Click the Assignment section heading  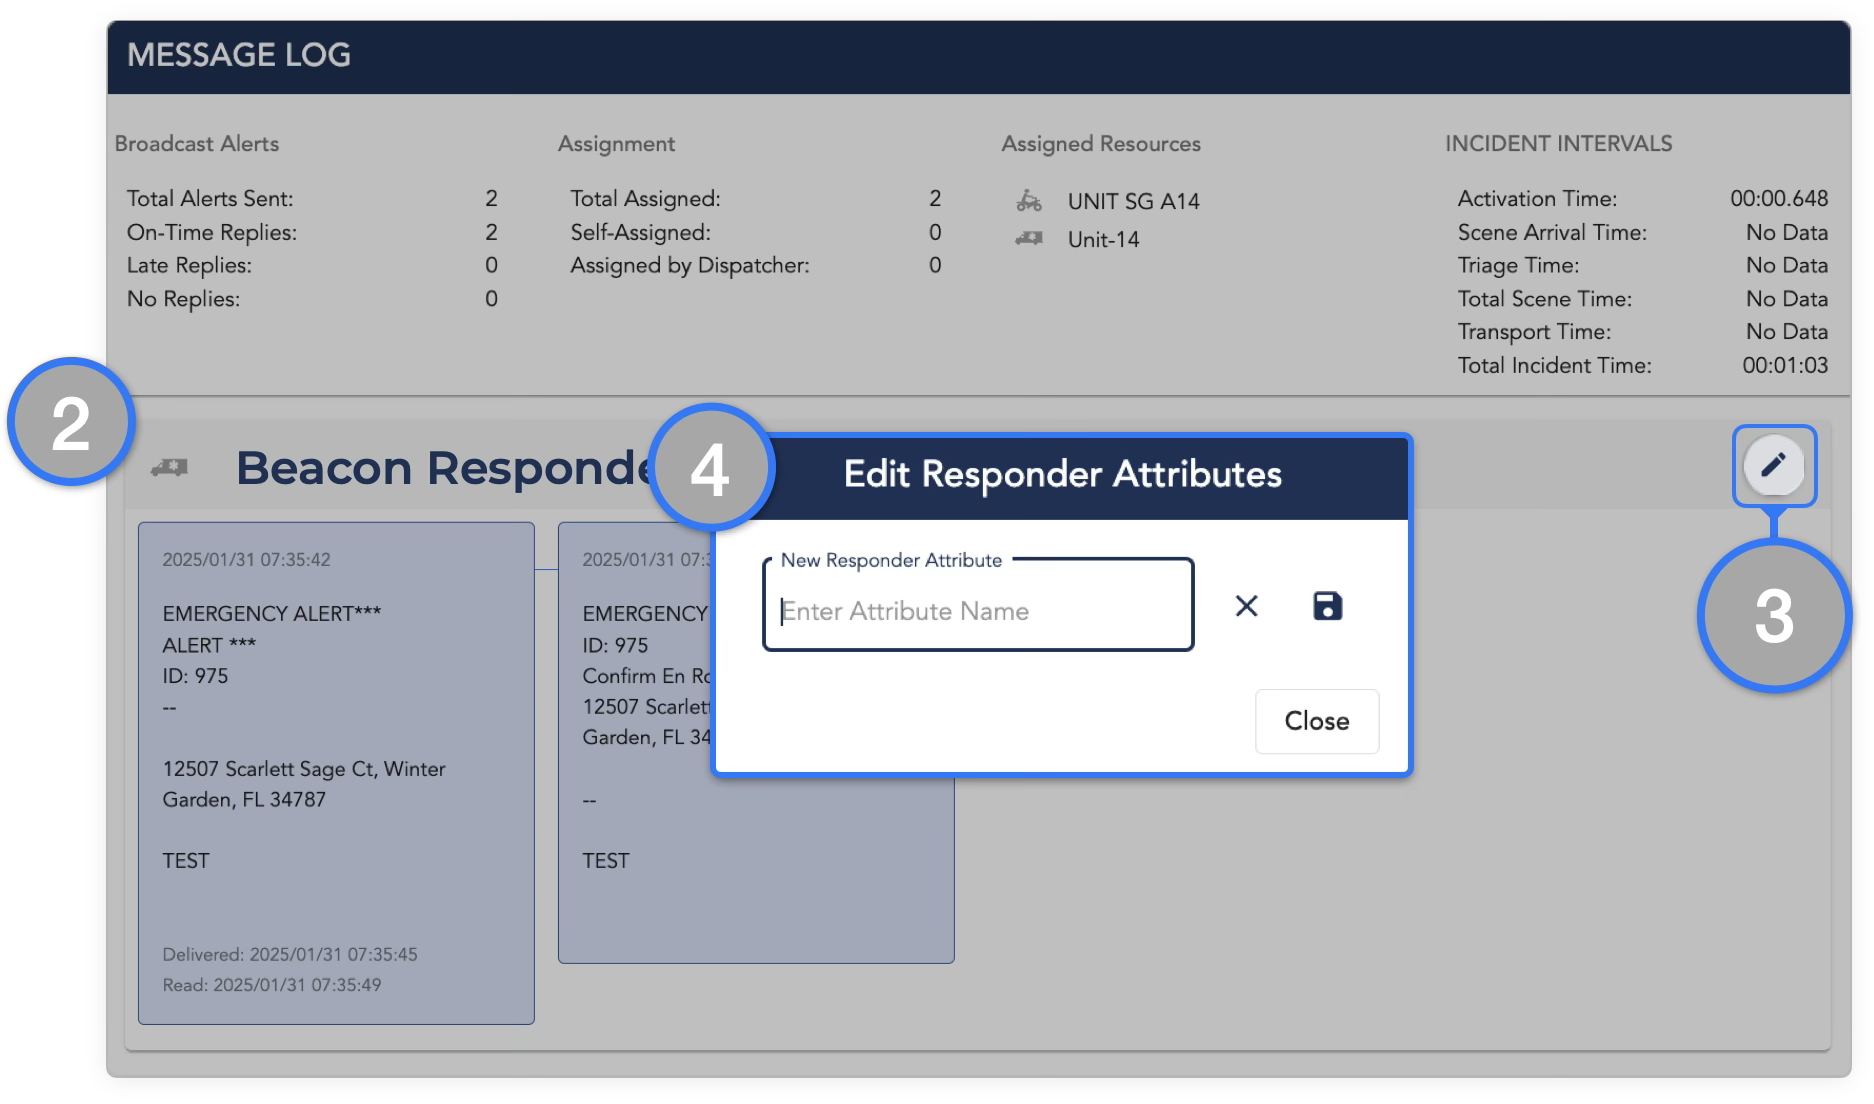pos(616,143)
